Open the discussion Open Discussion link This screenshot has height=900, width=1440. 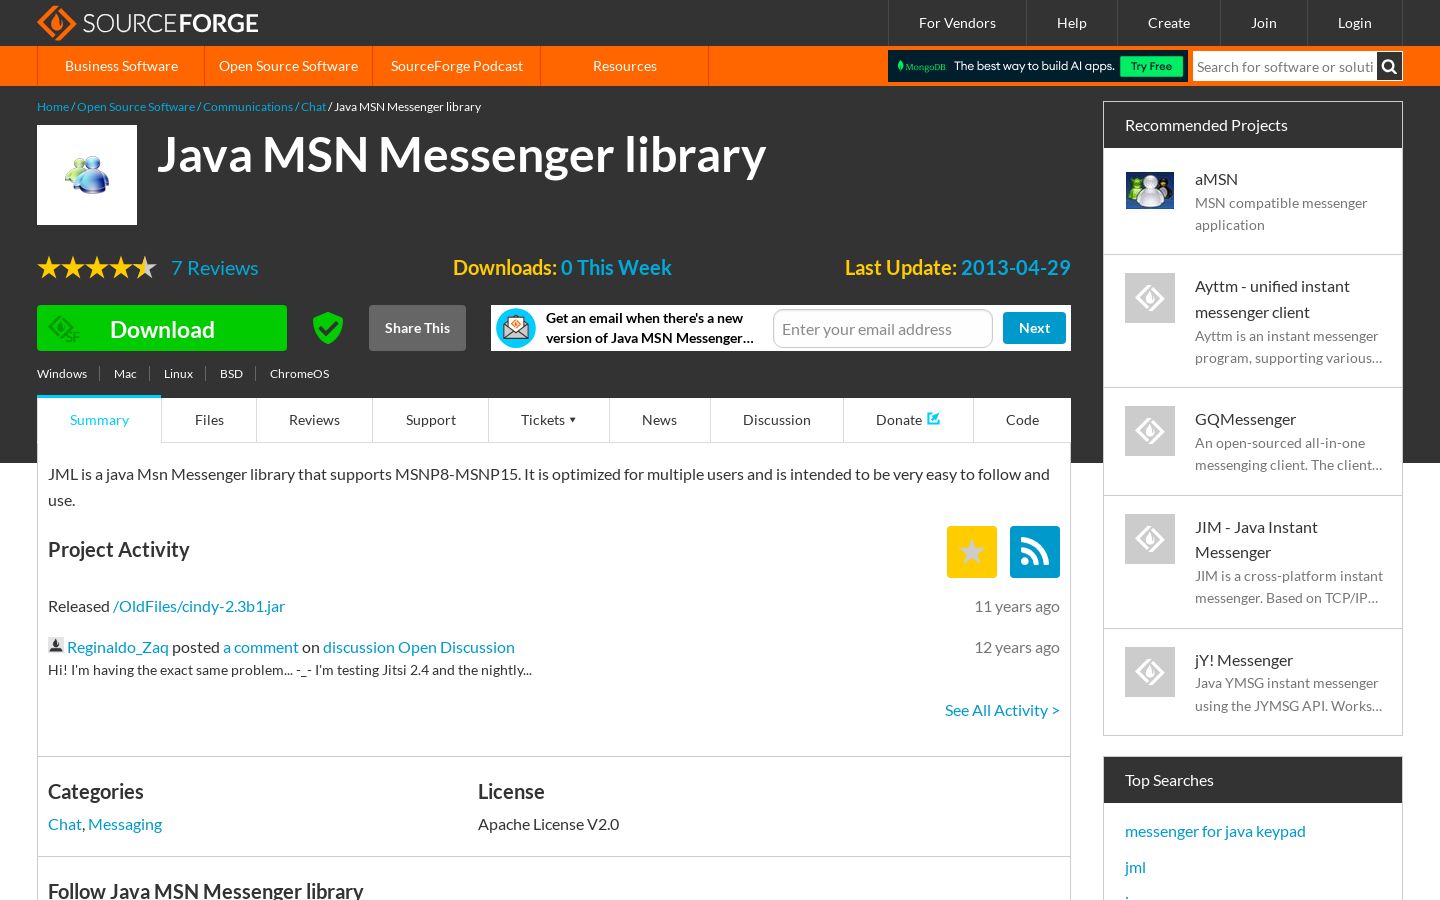click(419, 647)
